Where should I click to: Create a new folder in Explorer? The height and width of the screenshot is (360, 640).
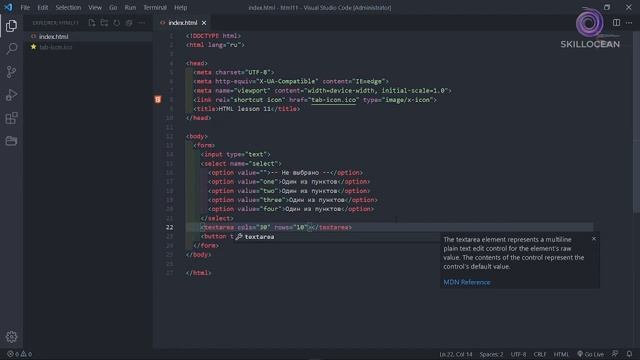point(104,23)
